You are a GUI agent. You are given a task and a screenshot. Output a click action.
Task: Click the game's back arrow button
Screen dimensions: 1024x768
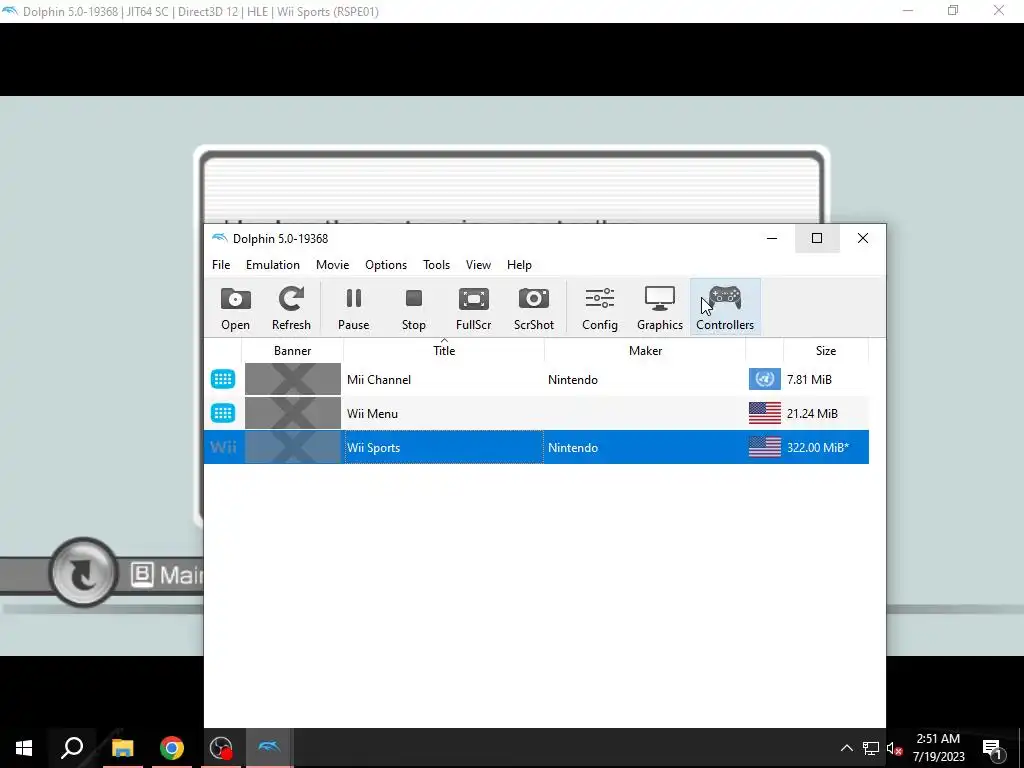point(83,573)
